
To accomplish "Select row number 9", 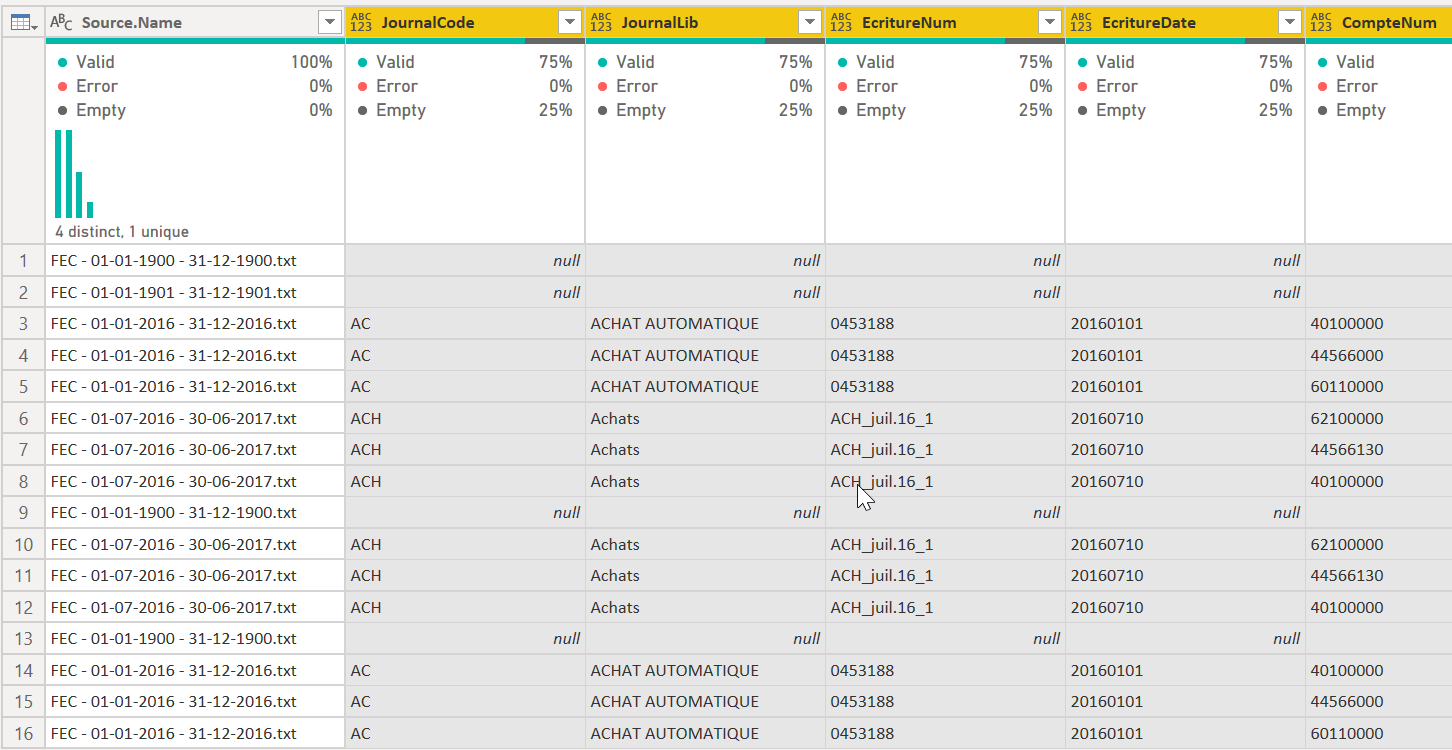I will [23, 513].
